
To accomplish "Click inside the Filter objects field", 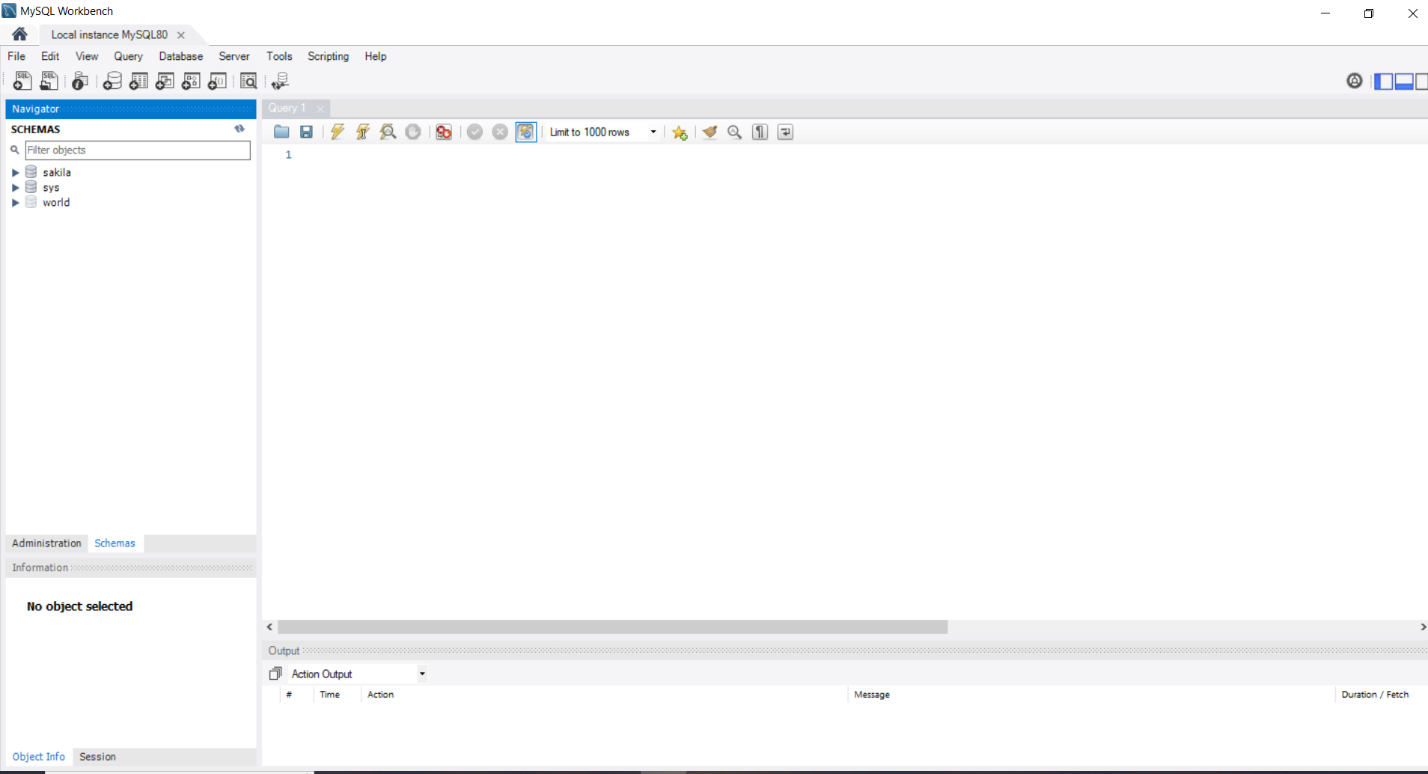I will click(137, 149).
